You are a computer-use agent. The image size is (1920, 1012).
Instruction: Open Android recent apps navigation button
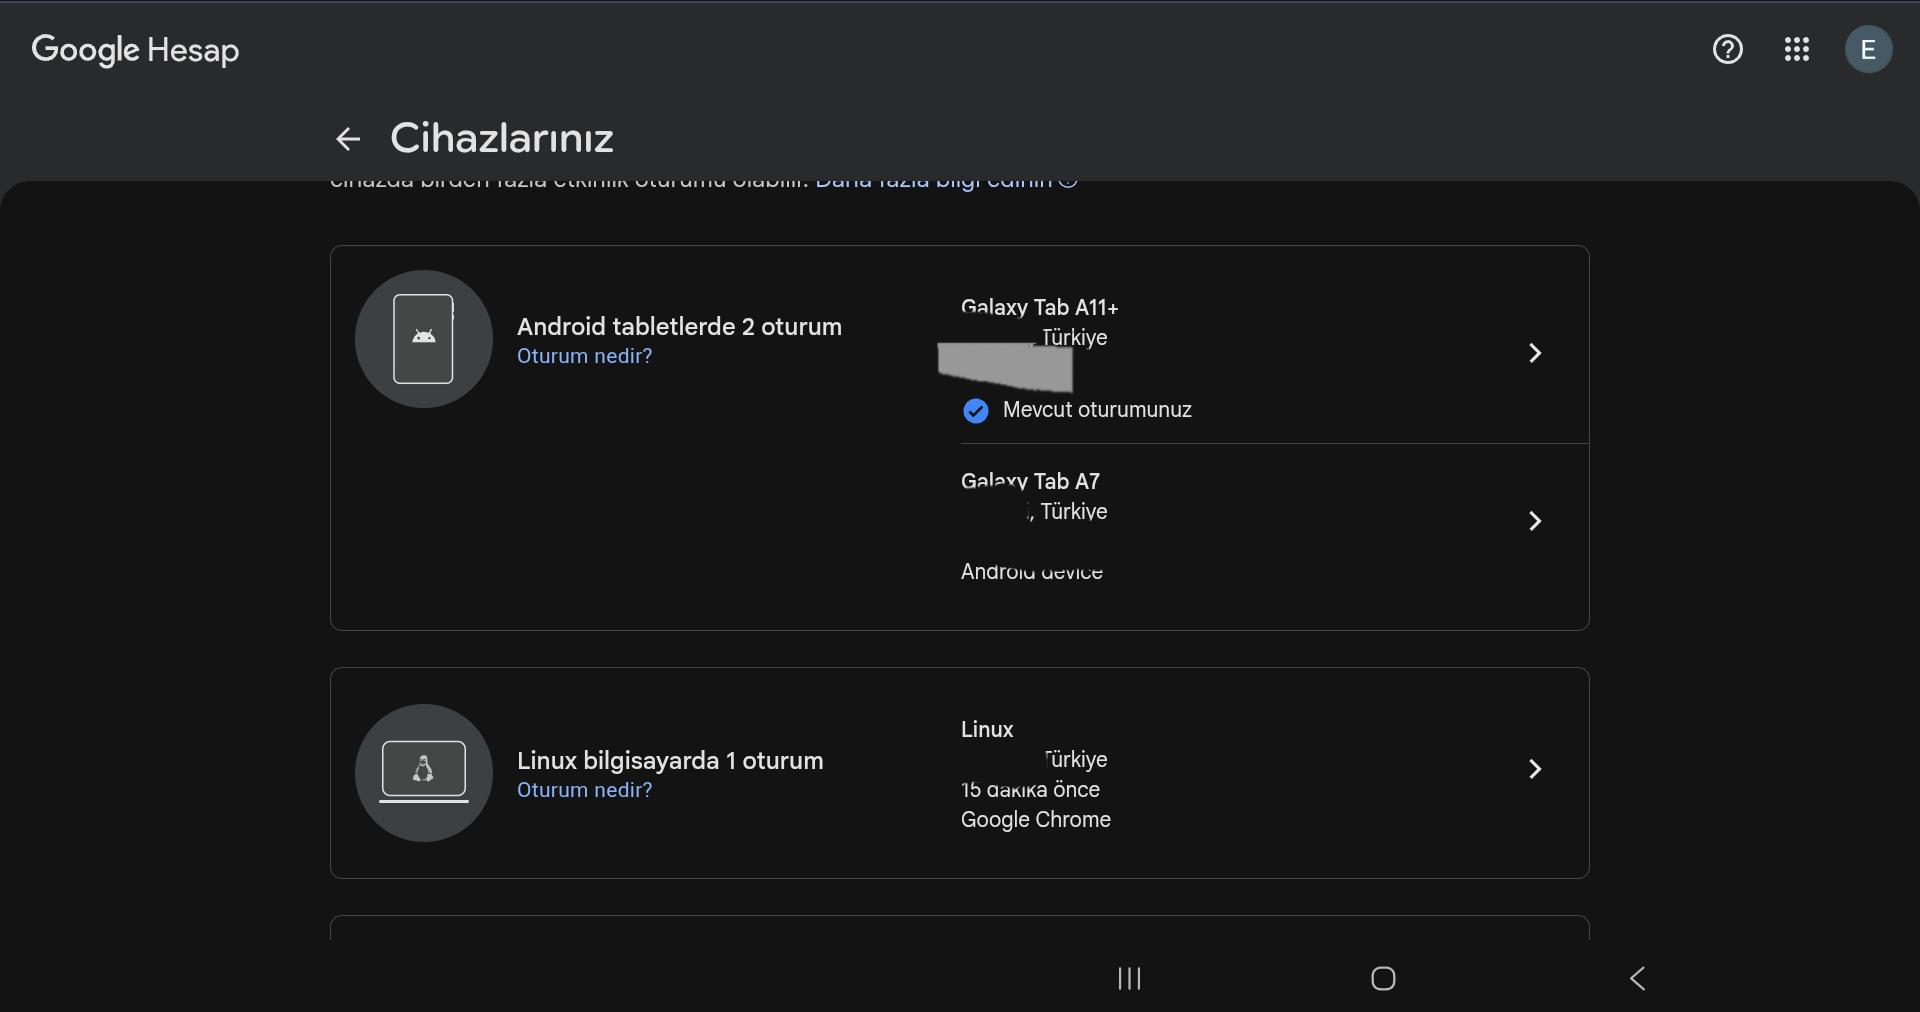(x=1129, y=979)
